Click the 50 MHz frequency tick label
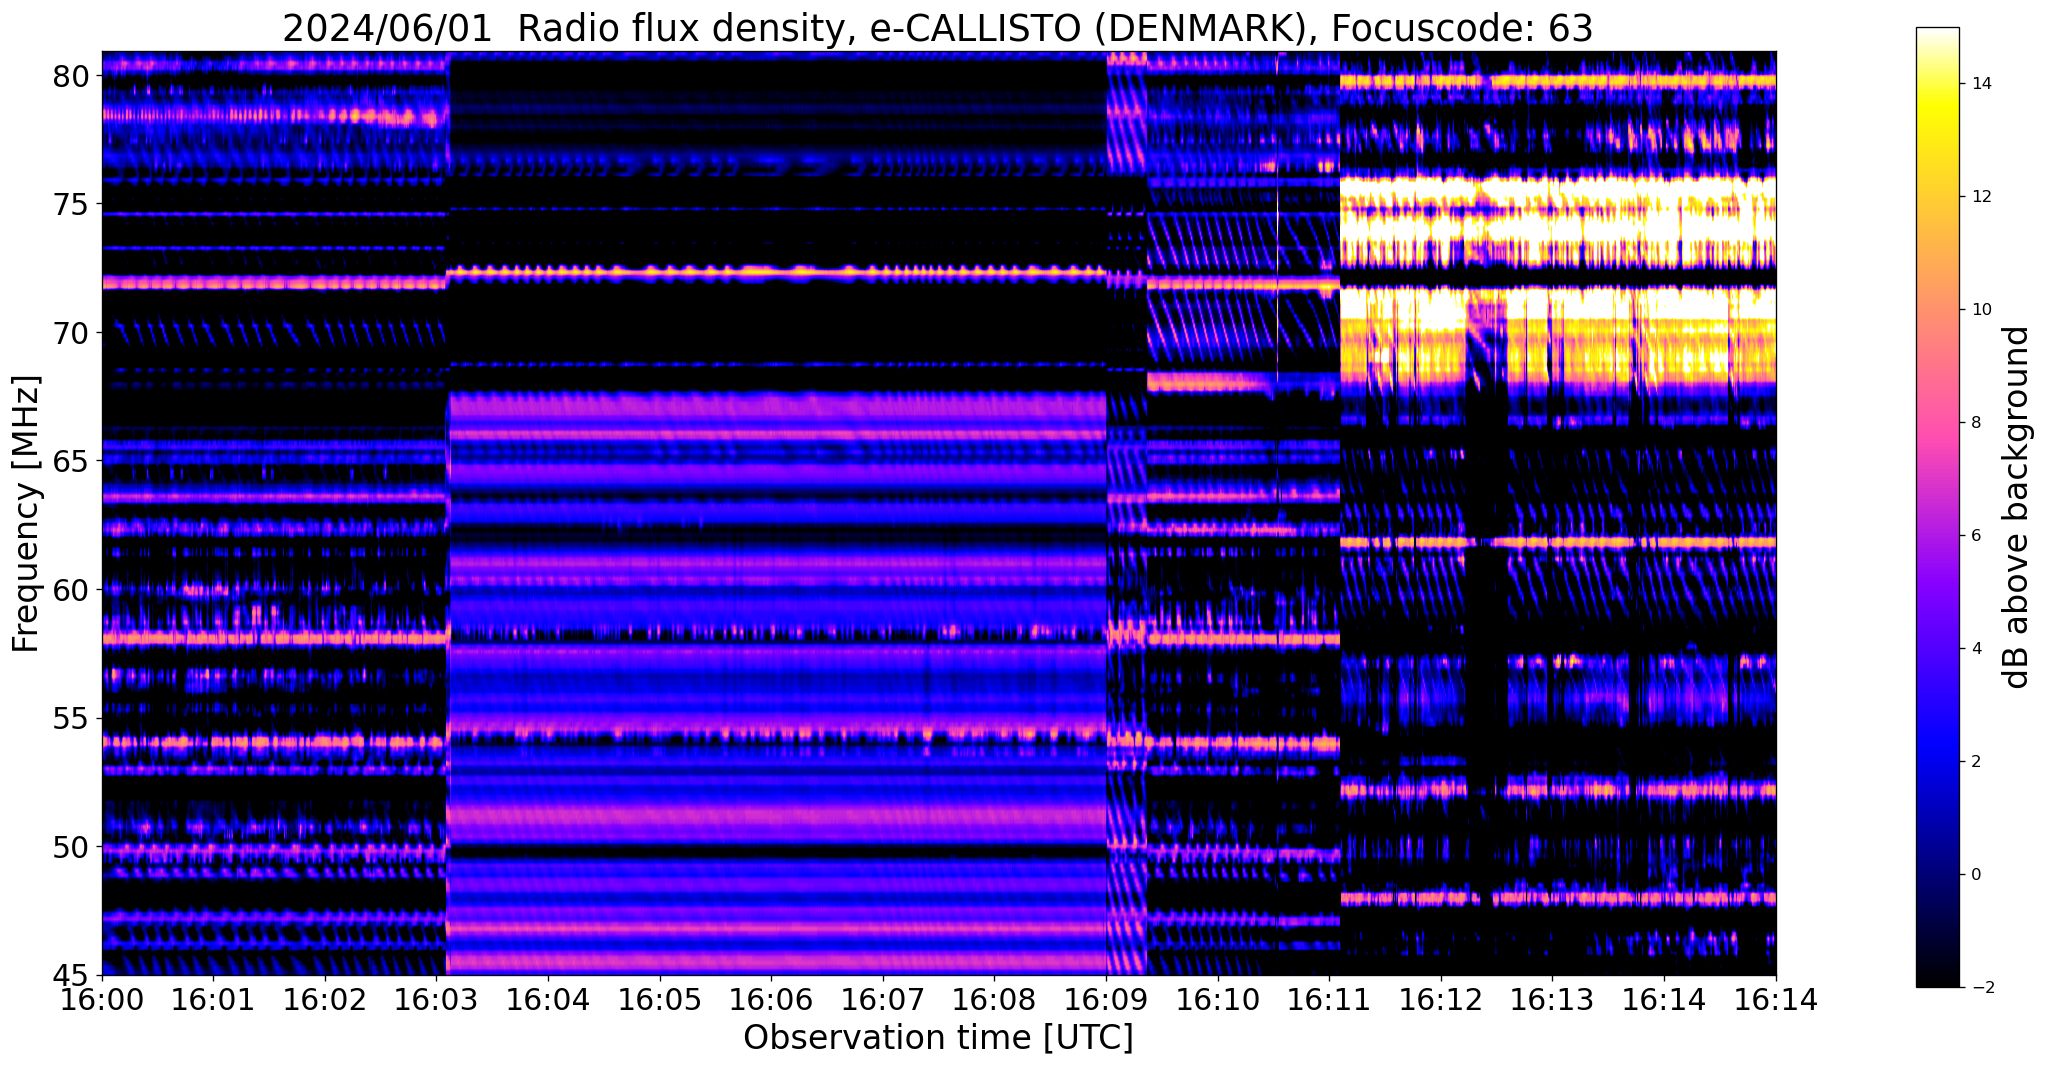 [x=71, y=847]
